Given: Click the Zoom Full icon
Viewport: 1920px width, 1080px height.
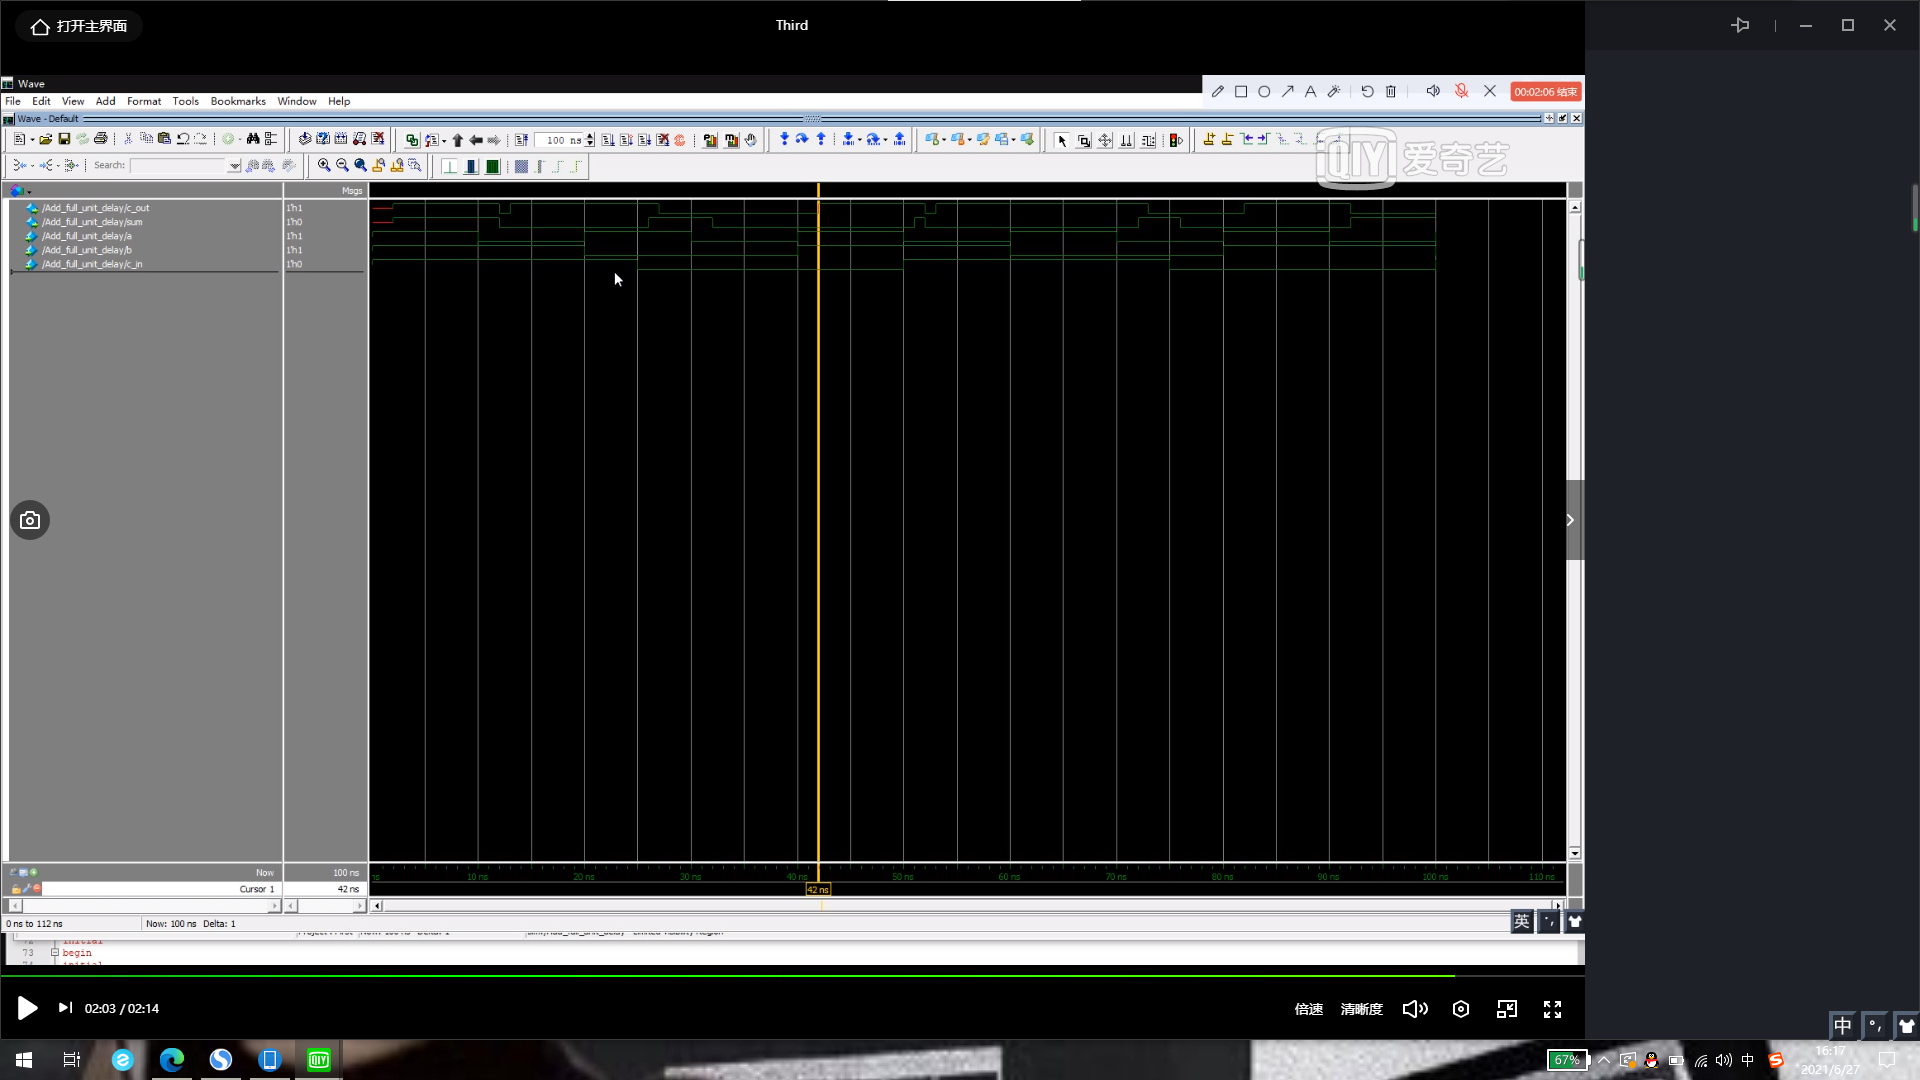Looking at the screenshot, I should (360, 166).
